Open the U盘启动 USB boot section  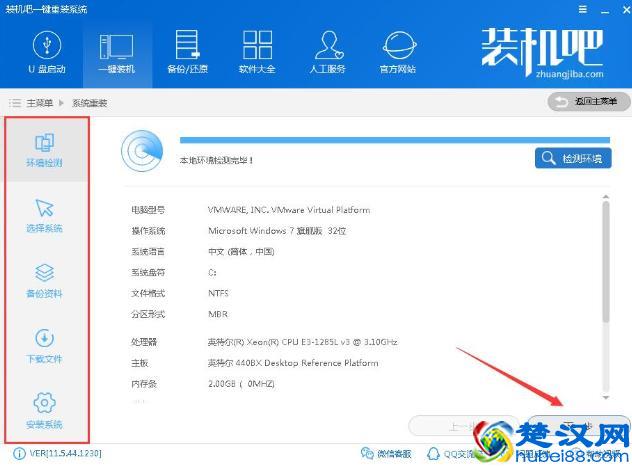click(x=47, y=52)
